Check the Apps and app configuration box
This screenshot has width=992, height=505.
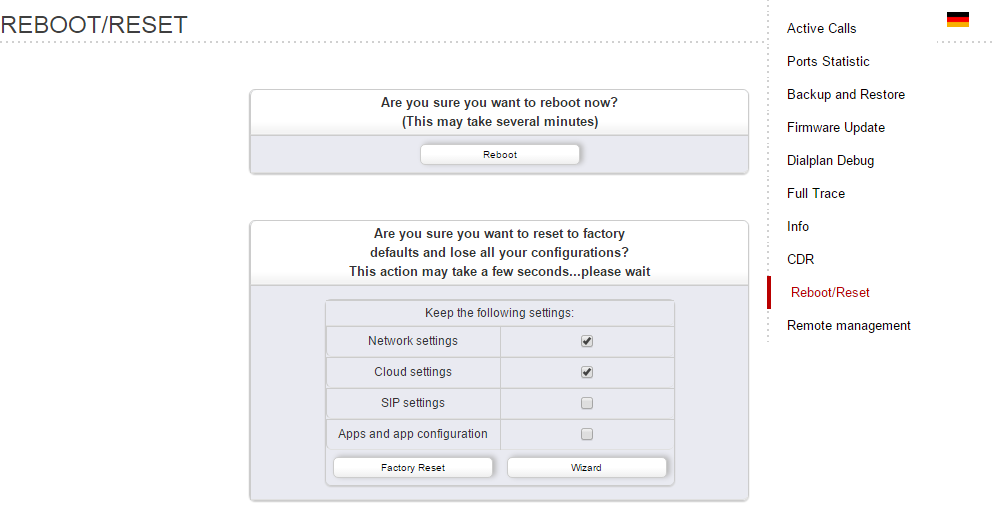pyautogui.click(x=587, y=434)
